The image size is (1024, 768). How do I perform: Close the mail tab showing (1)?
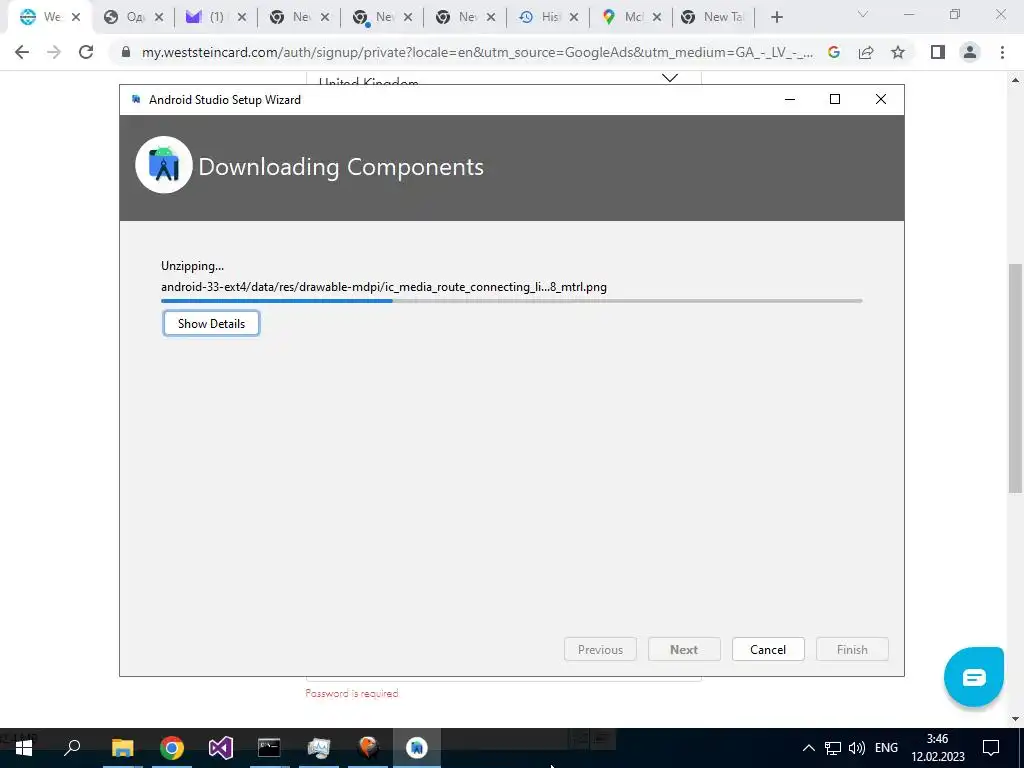pyautogui.click(x=242, y=18)
